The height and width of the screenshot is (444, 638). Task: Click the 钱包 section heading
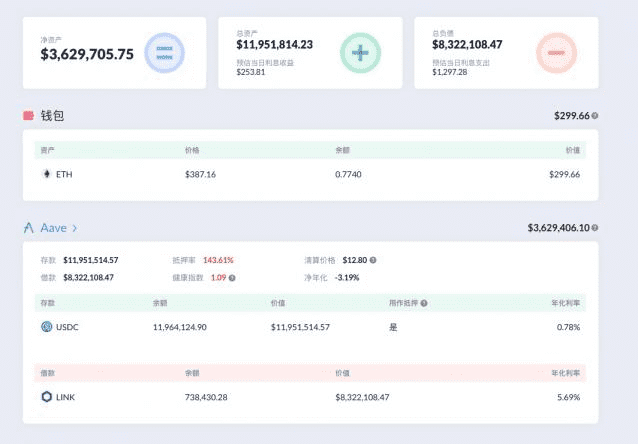point(52,116)
